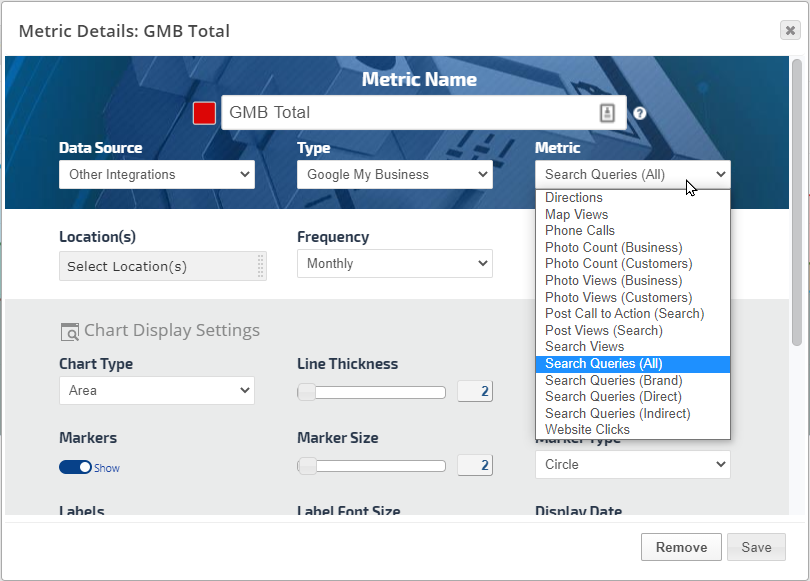Close the Metric Details dialog
Image resolution: width=810 pixels, height=581 pixels.
click(x=789, y=30)
